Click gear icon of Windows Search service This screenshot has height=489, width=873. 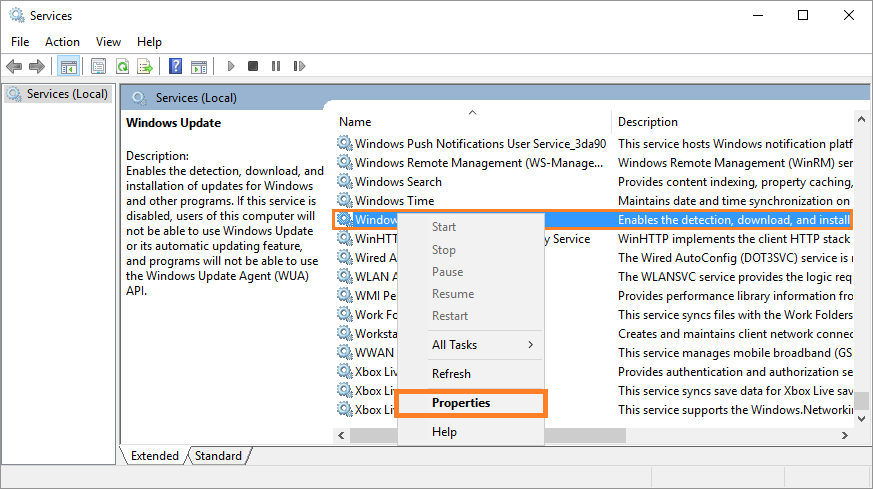345,182
